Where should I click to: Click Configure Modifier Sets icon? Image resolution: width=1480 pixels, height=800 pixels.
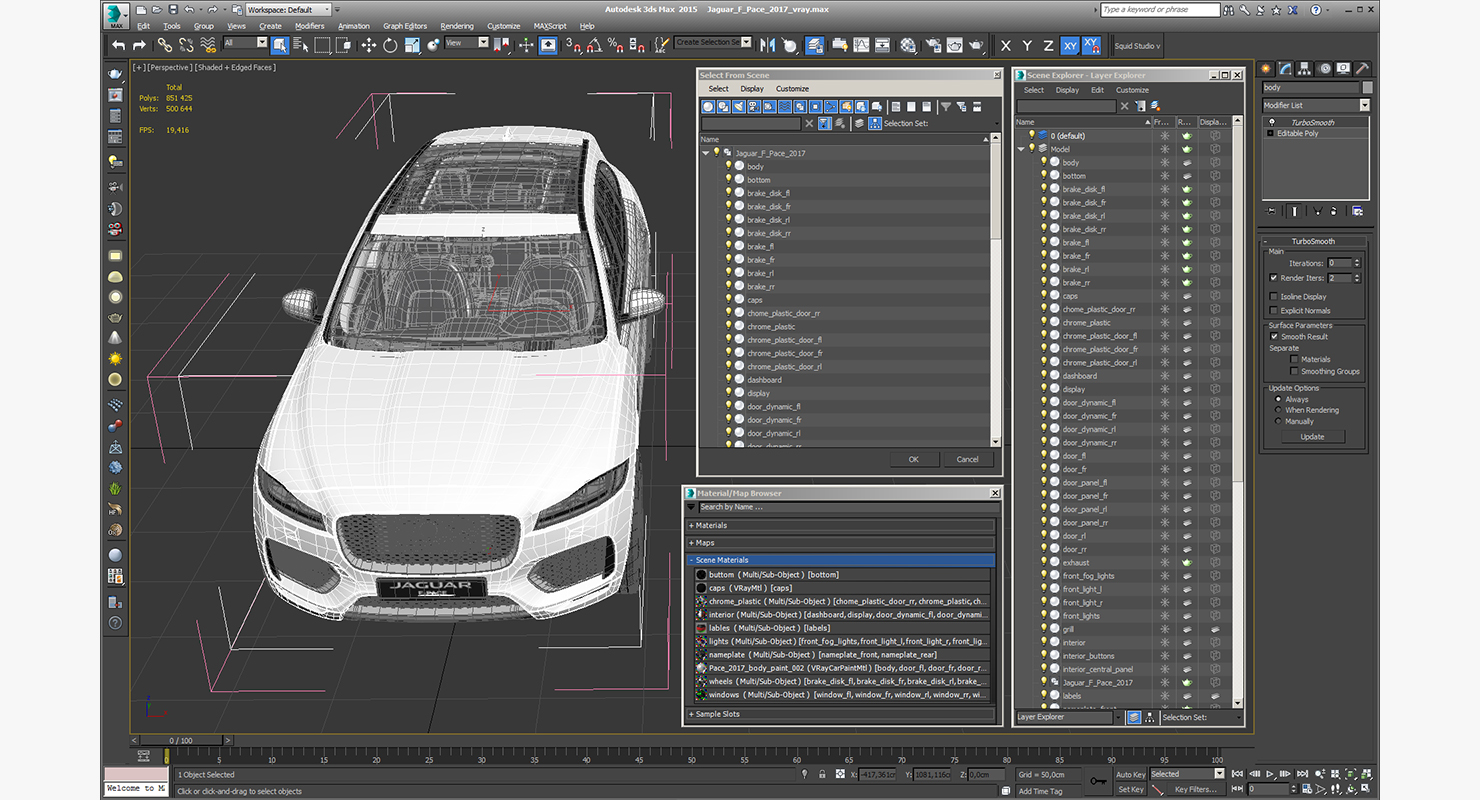click(x=1357, y=211)
